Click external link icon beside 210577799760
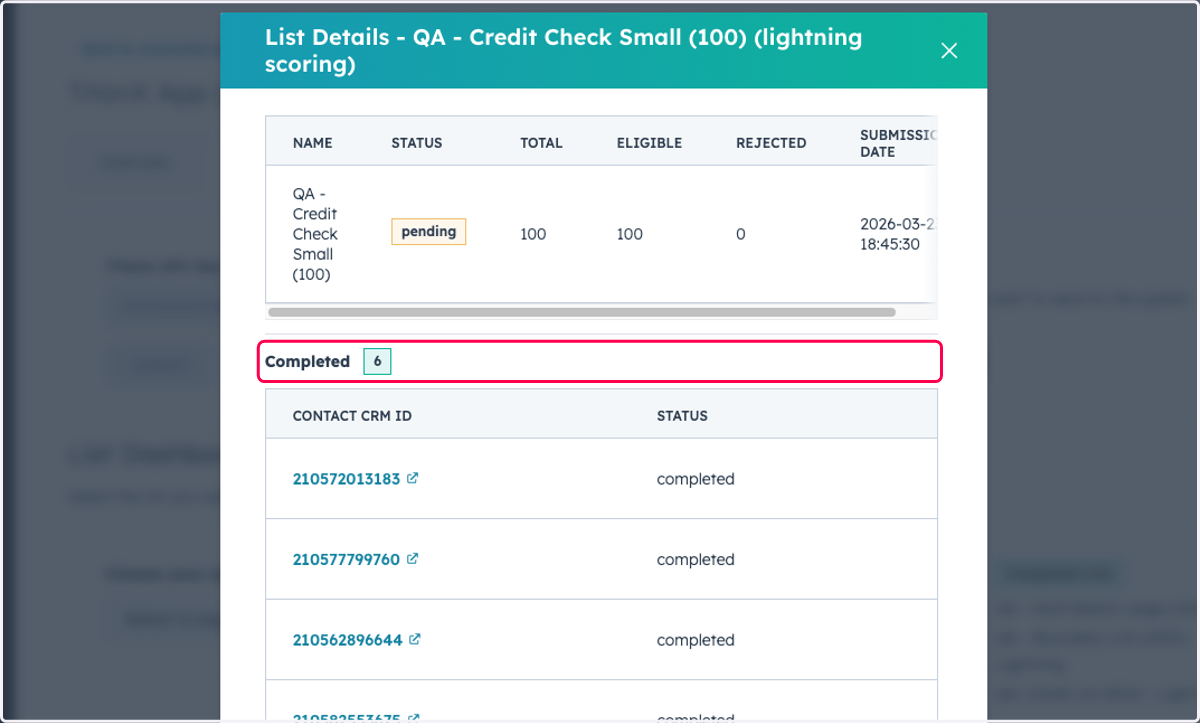This screenshot has width=1200, height=723. click(x=412, y=559)
